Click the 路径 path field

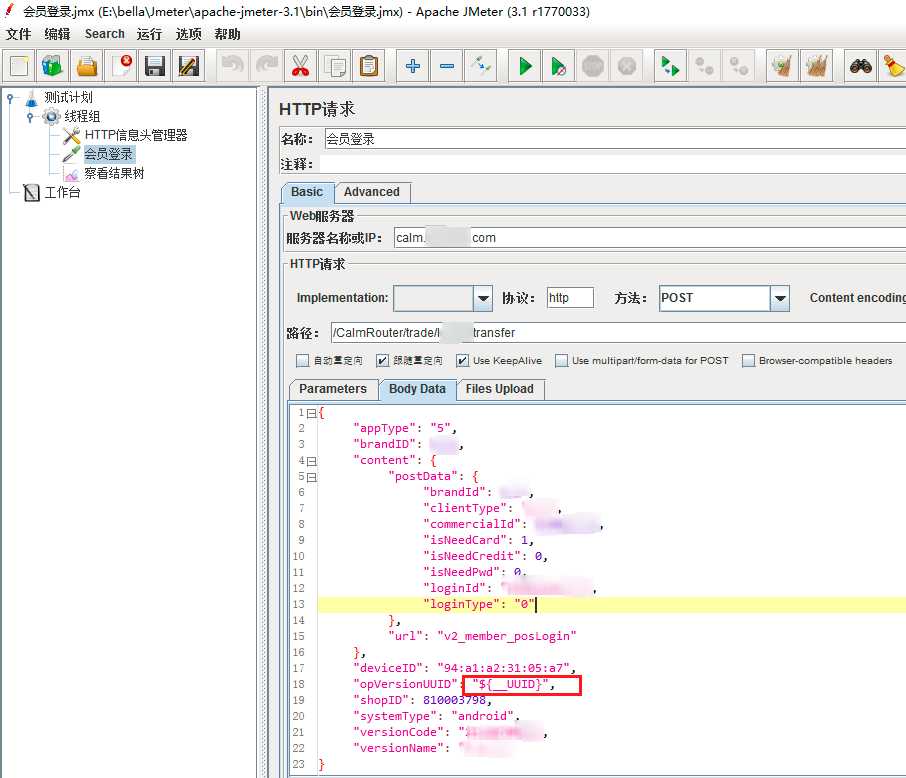(x=618, y=333)
